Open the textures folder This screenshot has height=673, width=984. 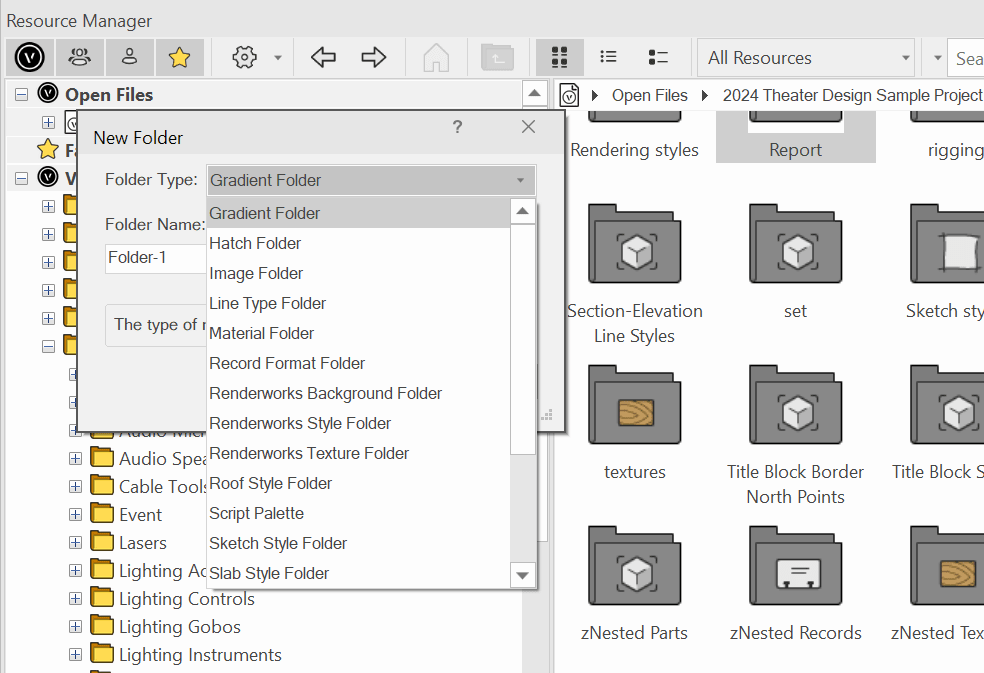tap(634, 405)
